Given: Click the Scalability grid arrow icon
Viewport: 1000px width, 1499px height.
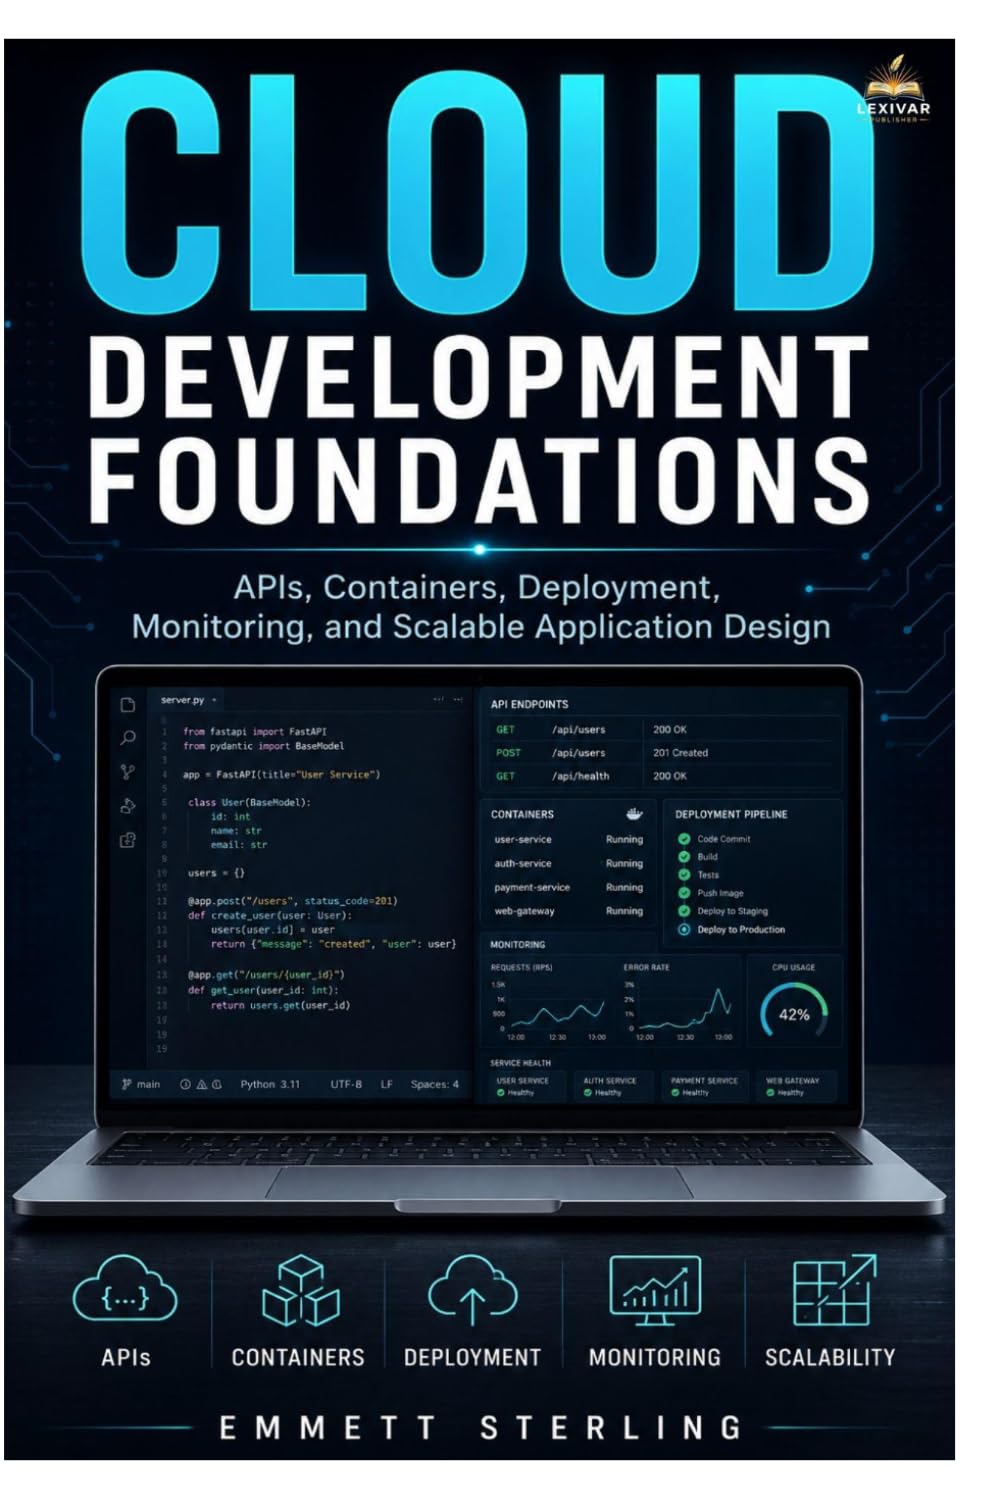Looking at the screenshot, I should point(833,1291).
